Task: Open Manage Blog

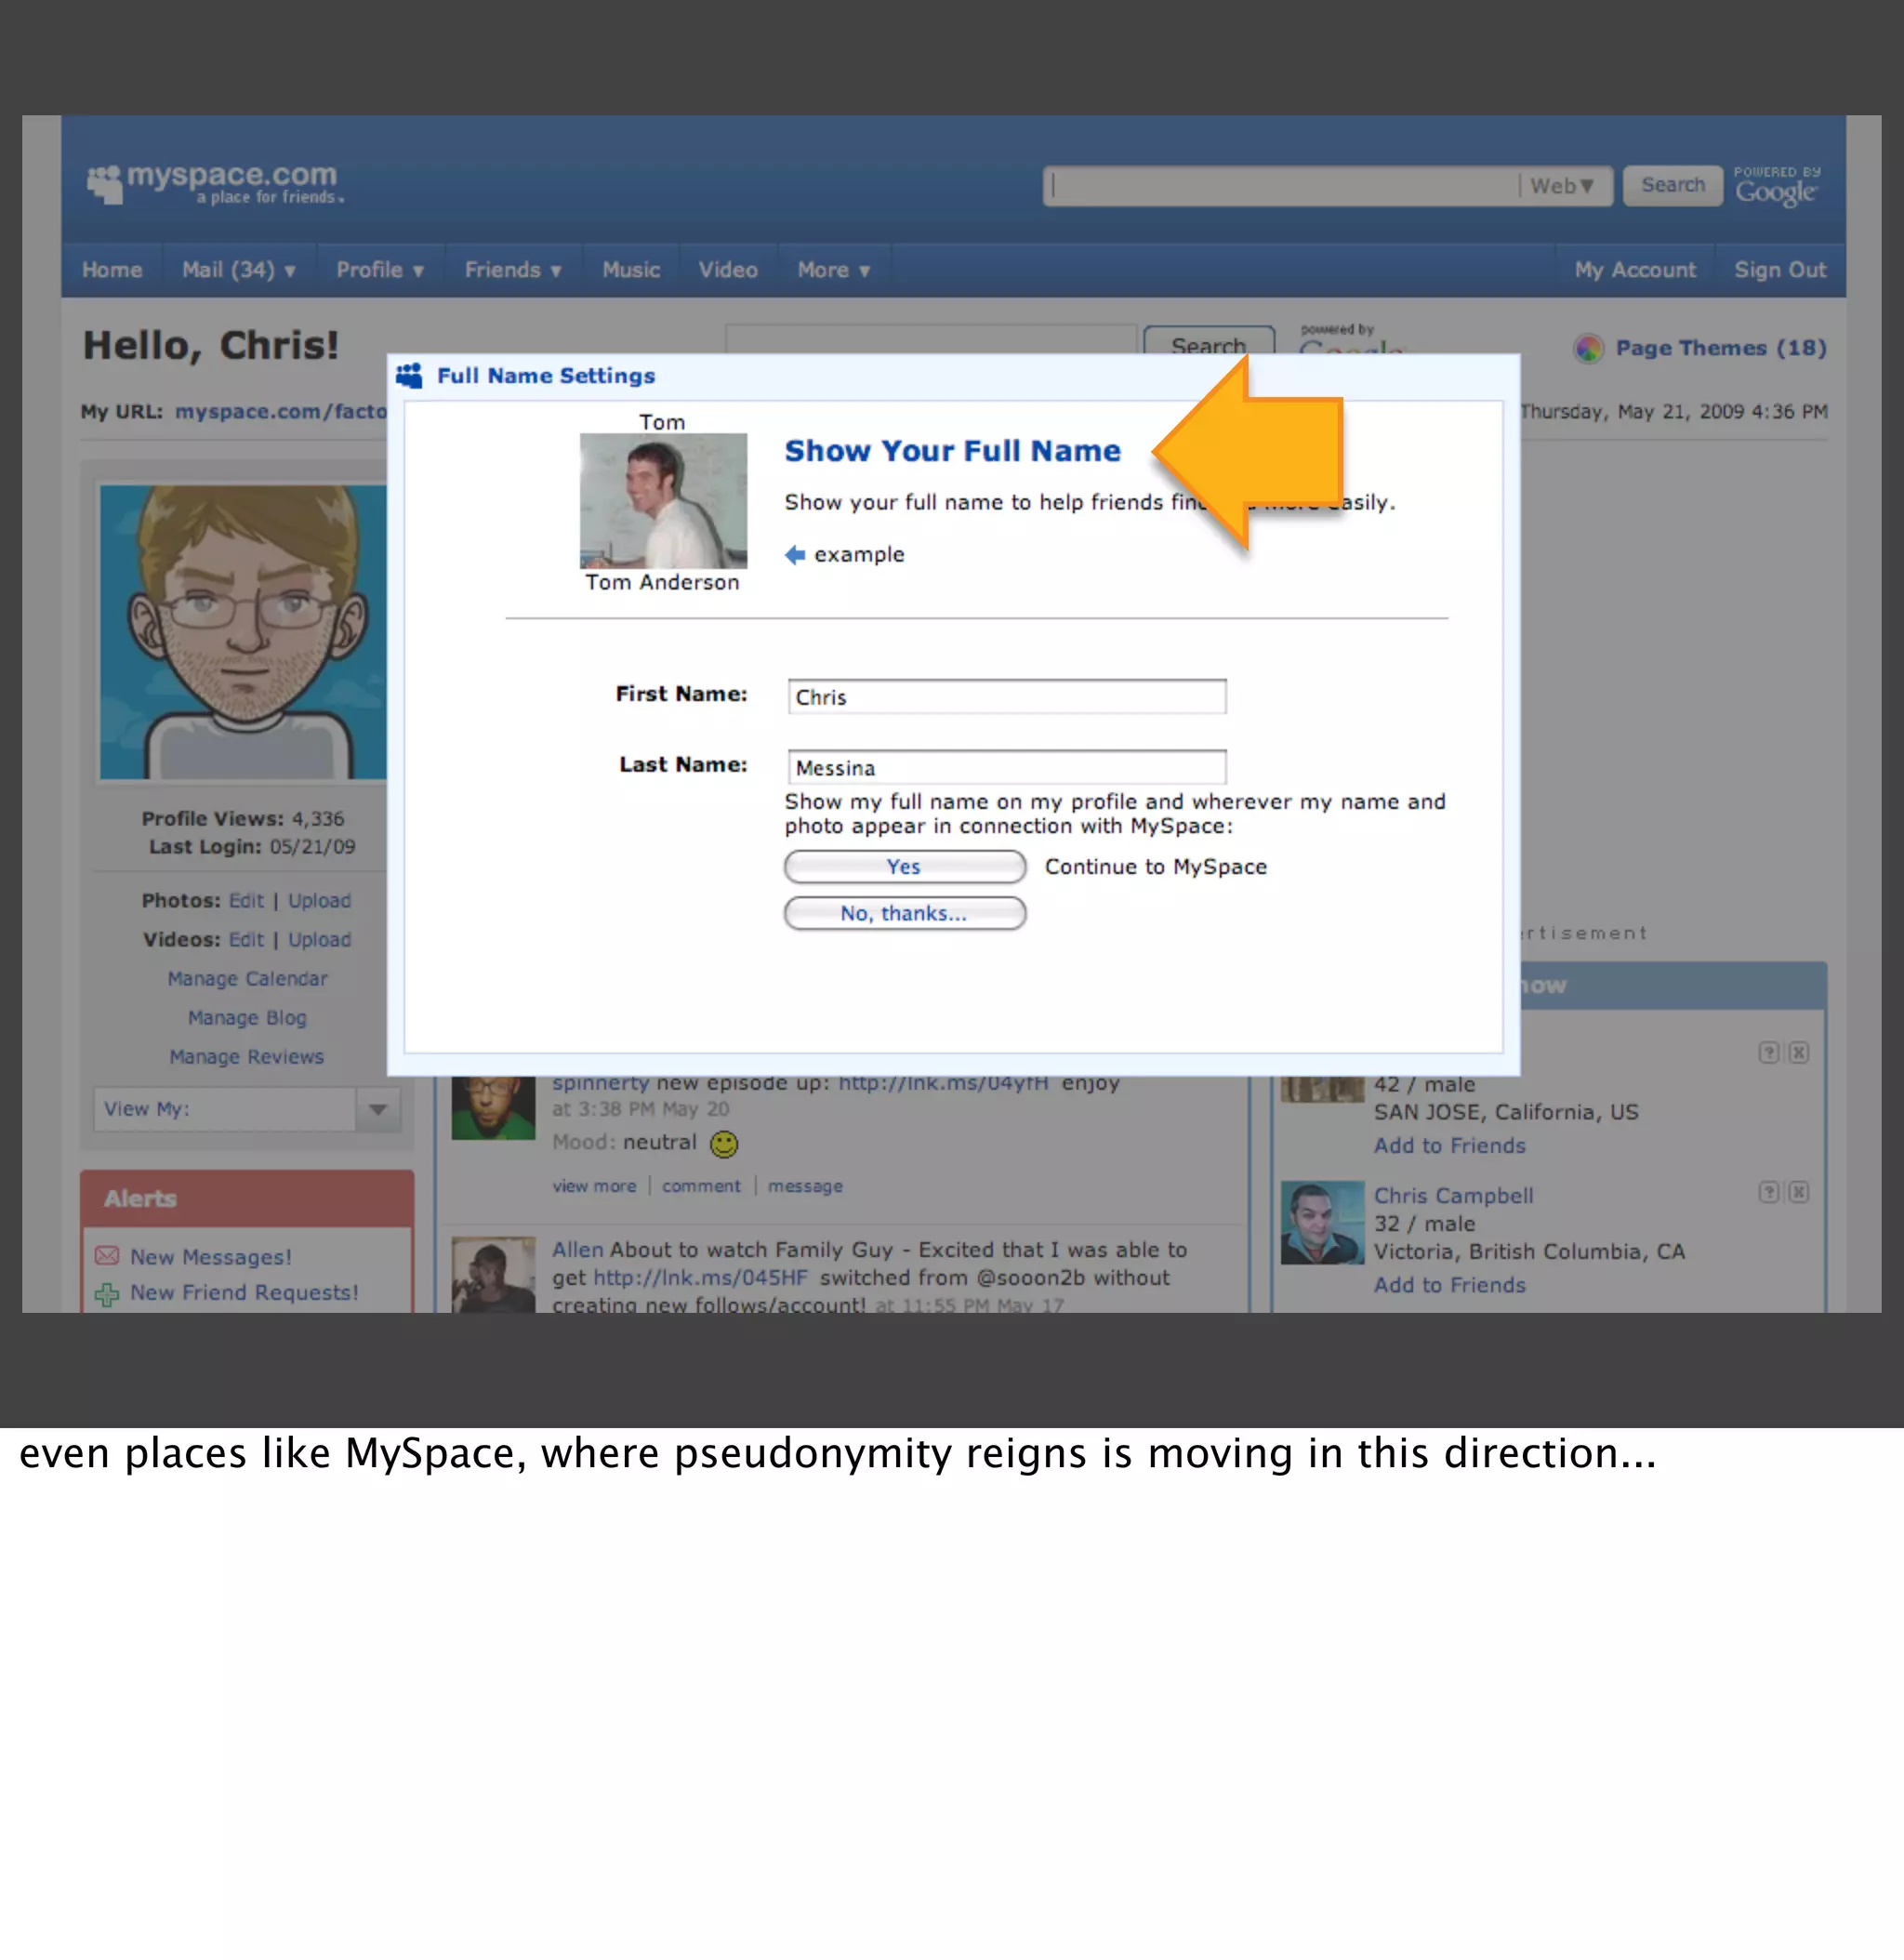Action: (x=247, y=1018)
